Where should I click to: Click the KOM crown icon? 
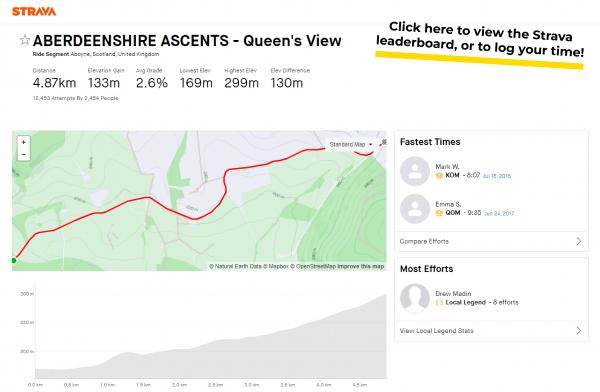(439, 175)
